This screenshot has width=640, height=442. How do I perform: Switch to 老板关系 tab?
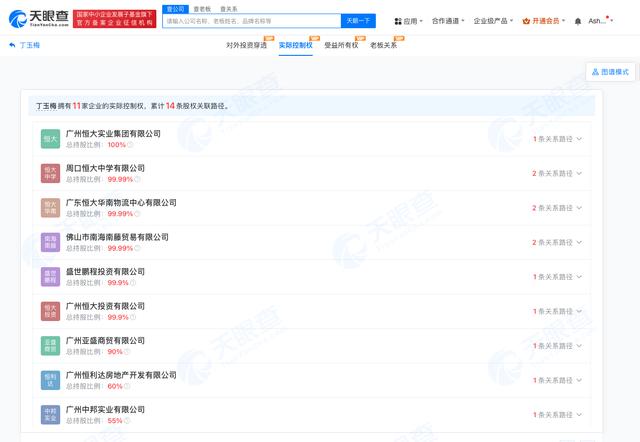coord(383,45)
